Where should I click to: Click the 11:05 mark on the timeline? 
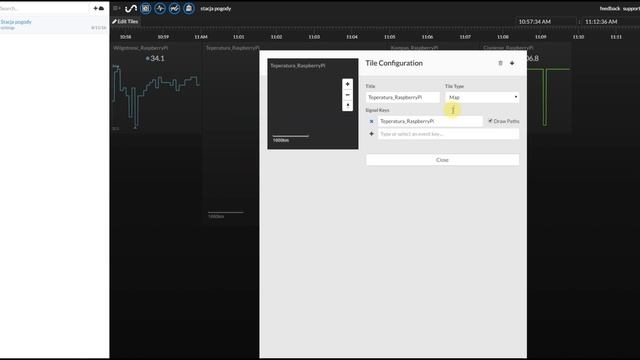389,37
